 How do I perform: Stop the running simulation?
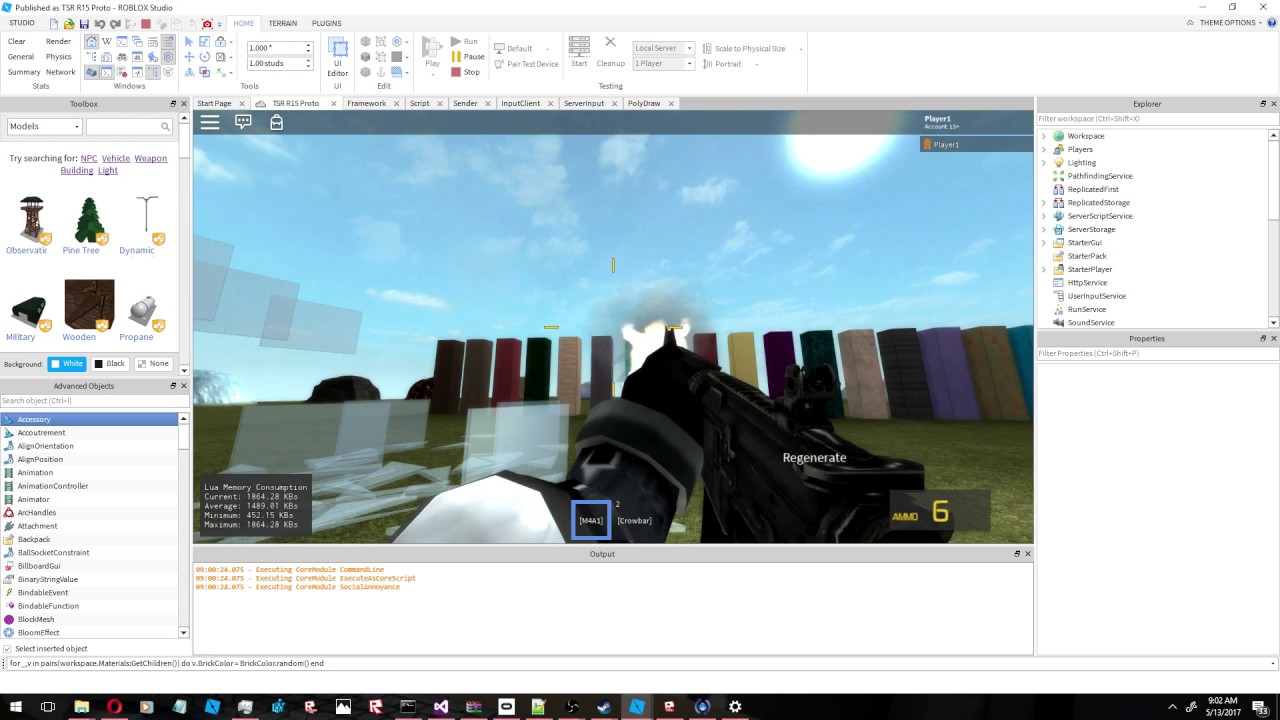point(465,72)
